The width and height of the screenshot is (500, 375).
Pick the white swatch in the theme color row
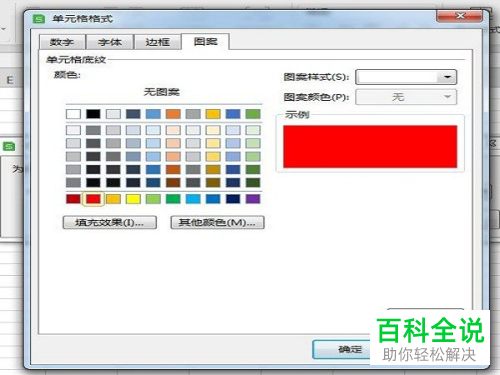point(73,114)
